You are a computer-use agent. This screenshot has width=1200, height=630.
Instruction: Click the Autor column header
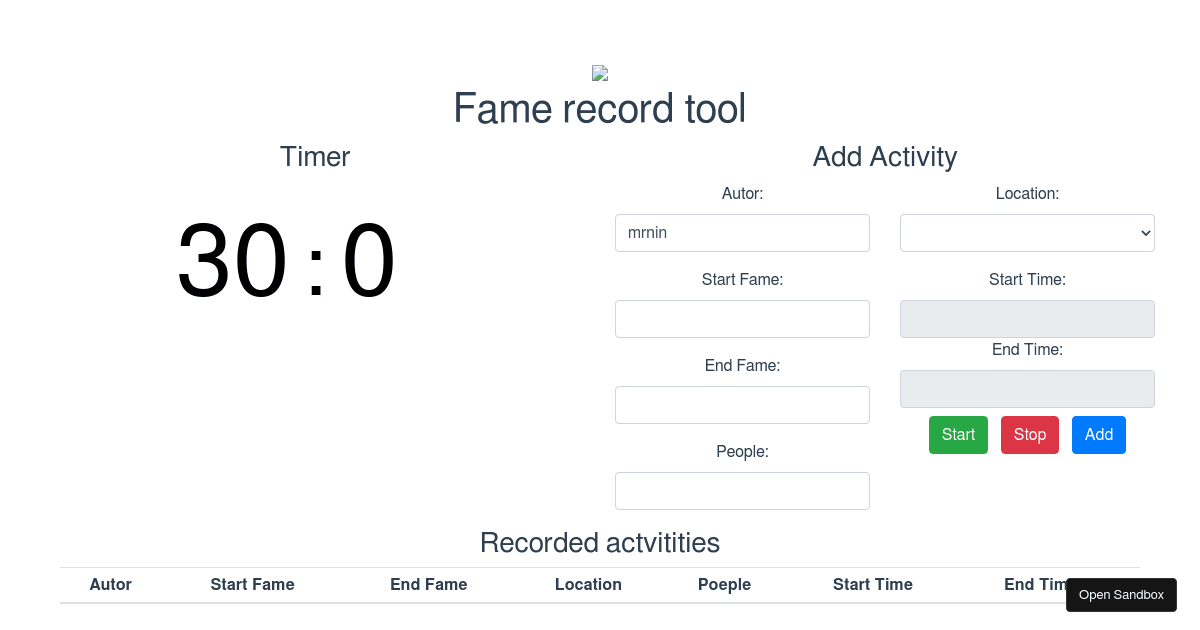[110, 584]
